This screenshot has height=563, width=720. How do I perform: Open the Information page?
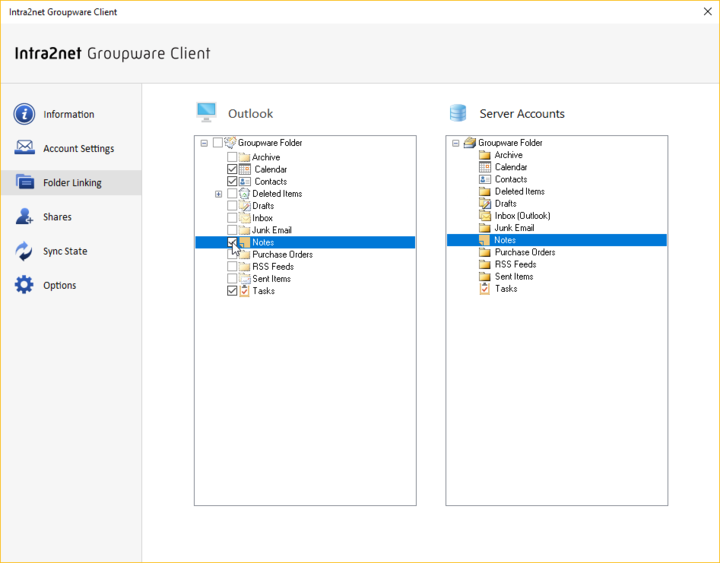[71, 114]
